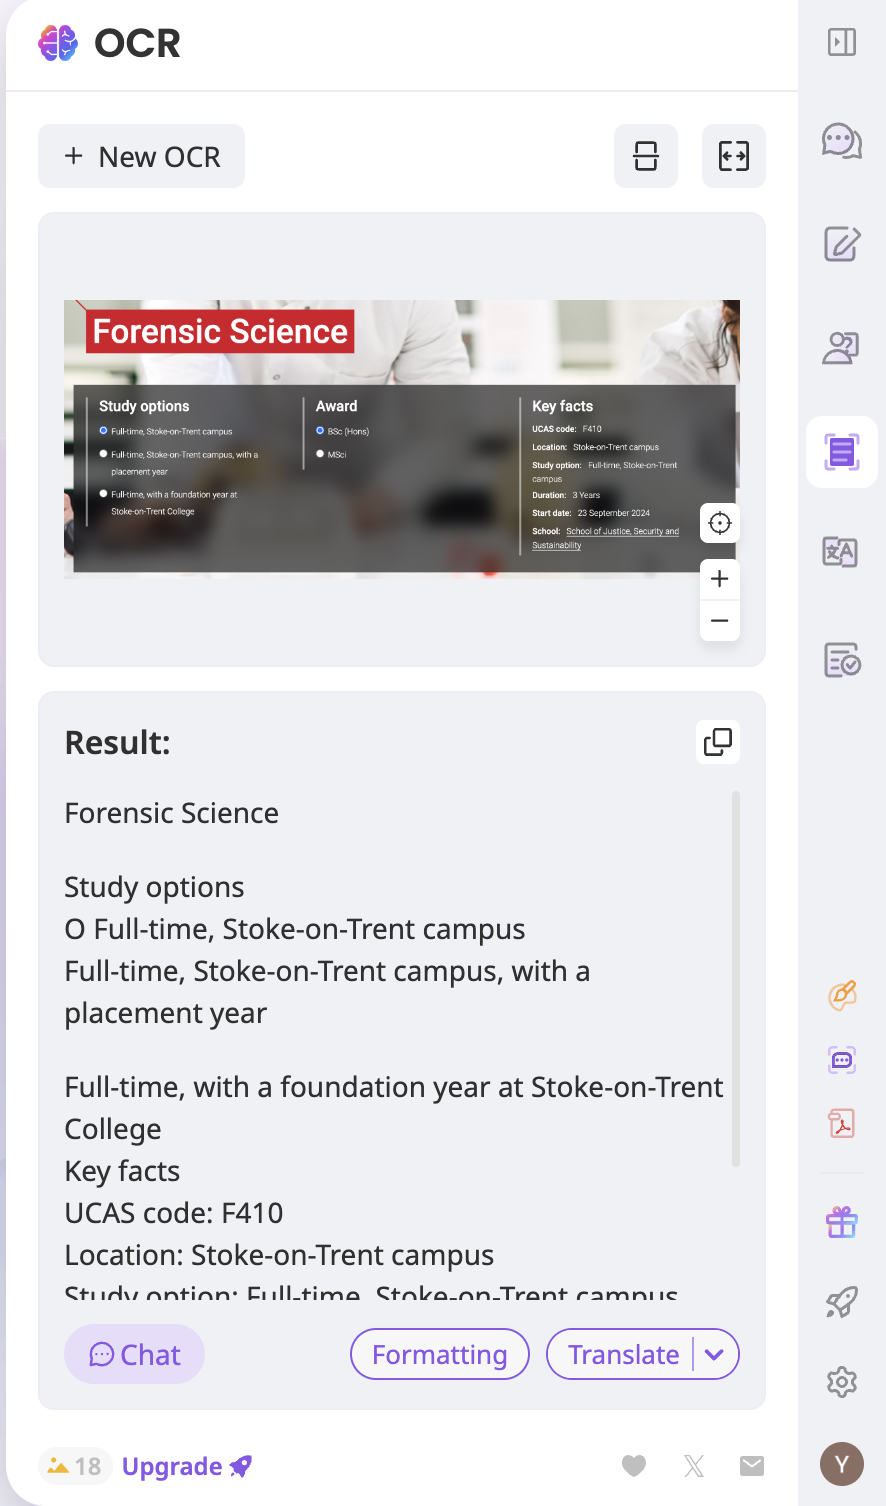Click the OCR icon in the sidebar
This screenshot has height=1506, width=886.
pos(842,452)
